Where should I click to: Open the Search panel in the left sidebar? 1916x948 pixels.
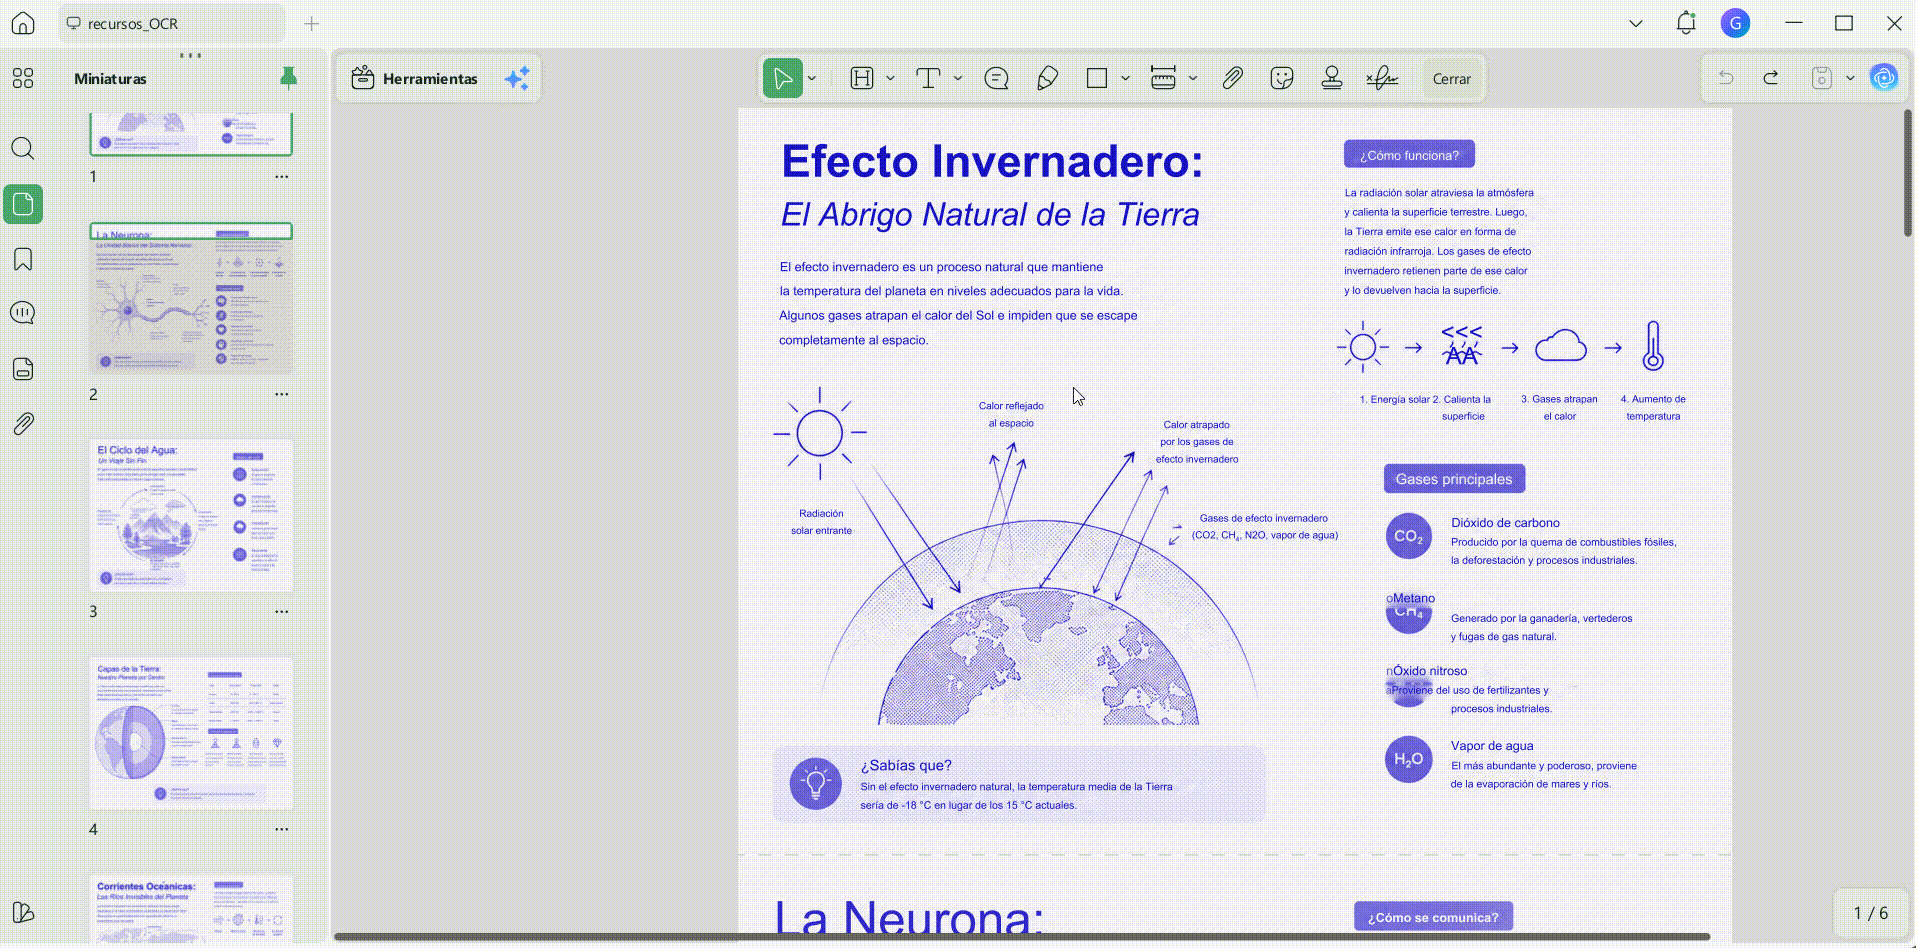coord(23,149)
